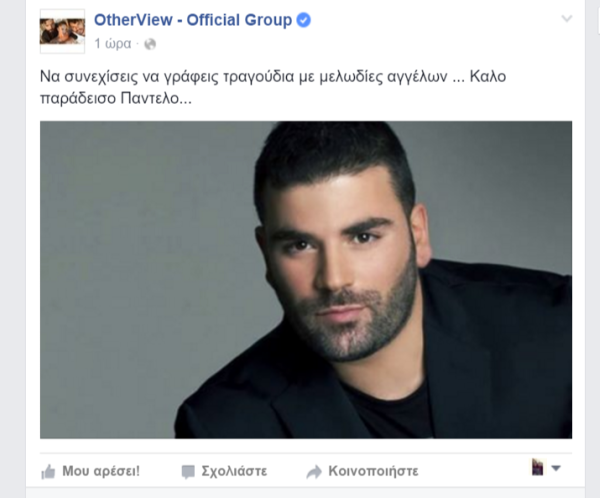Click the comment speech bubble icon
Screen dimensions: 600x498
coord(188,472)
